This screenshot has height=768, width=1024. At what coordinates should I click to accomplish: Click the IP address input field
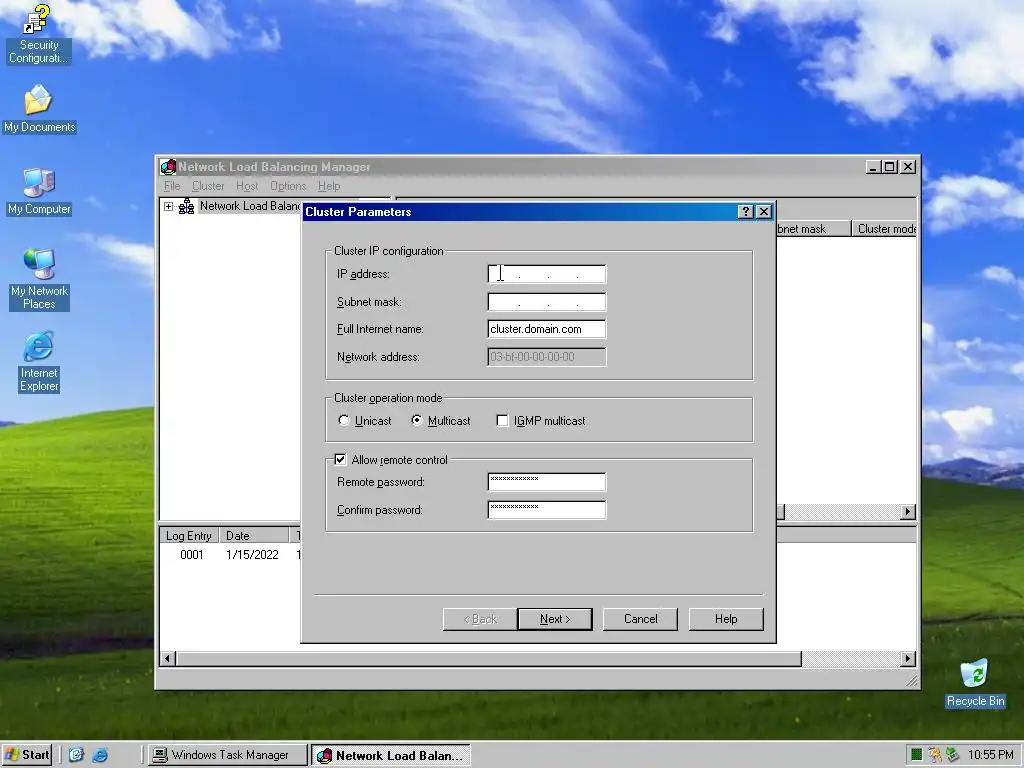(547, 274)
